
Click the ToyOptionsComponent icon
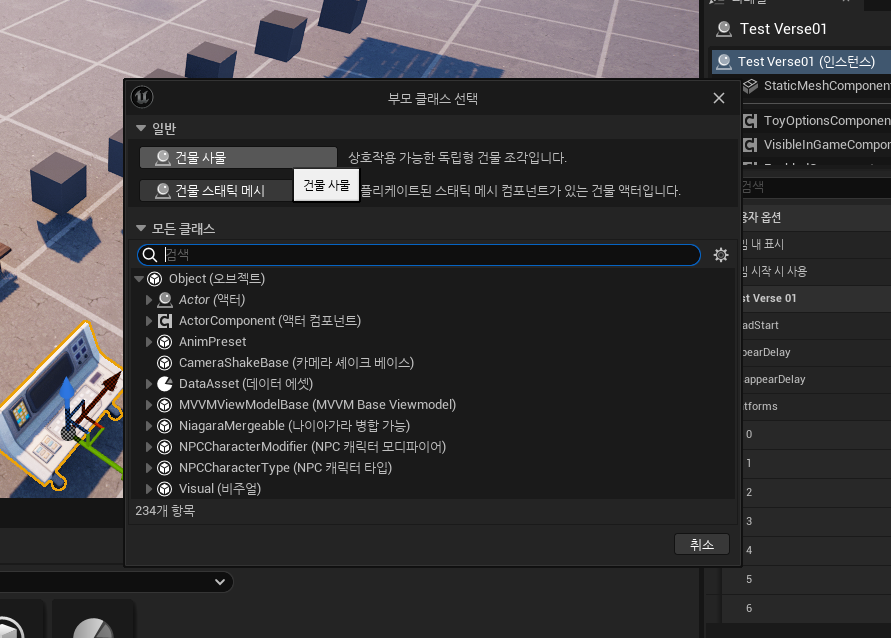(750, 120)
